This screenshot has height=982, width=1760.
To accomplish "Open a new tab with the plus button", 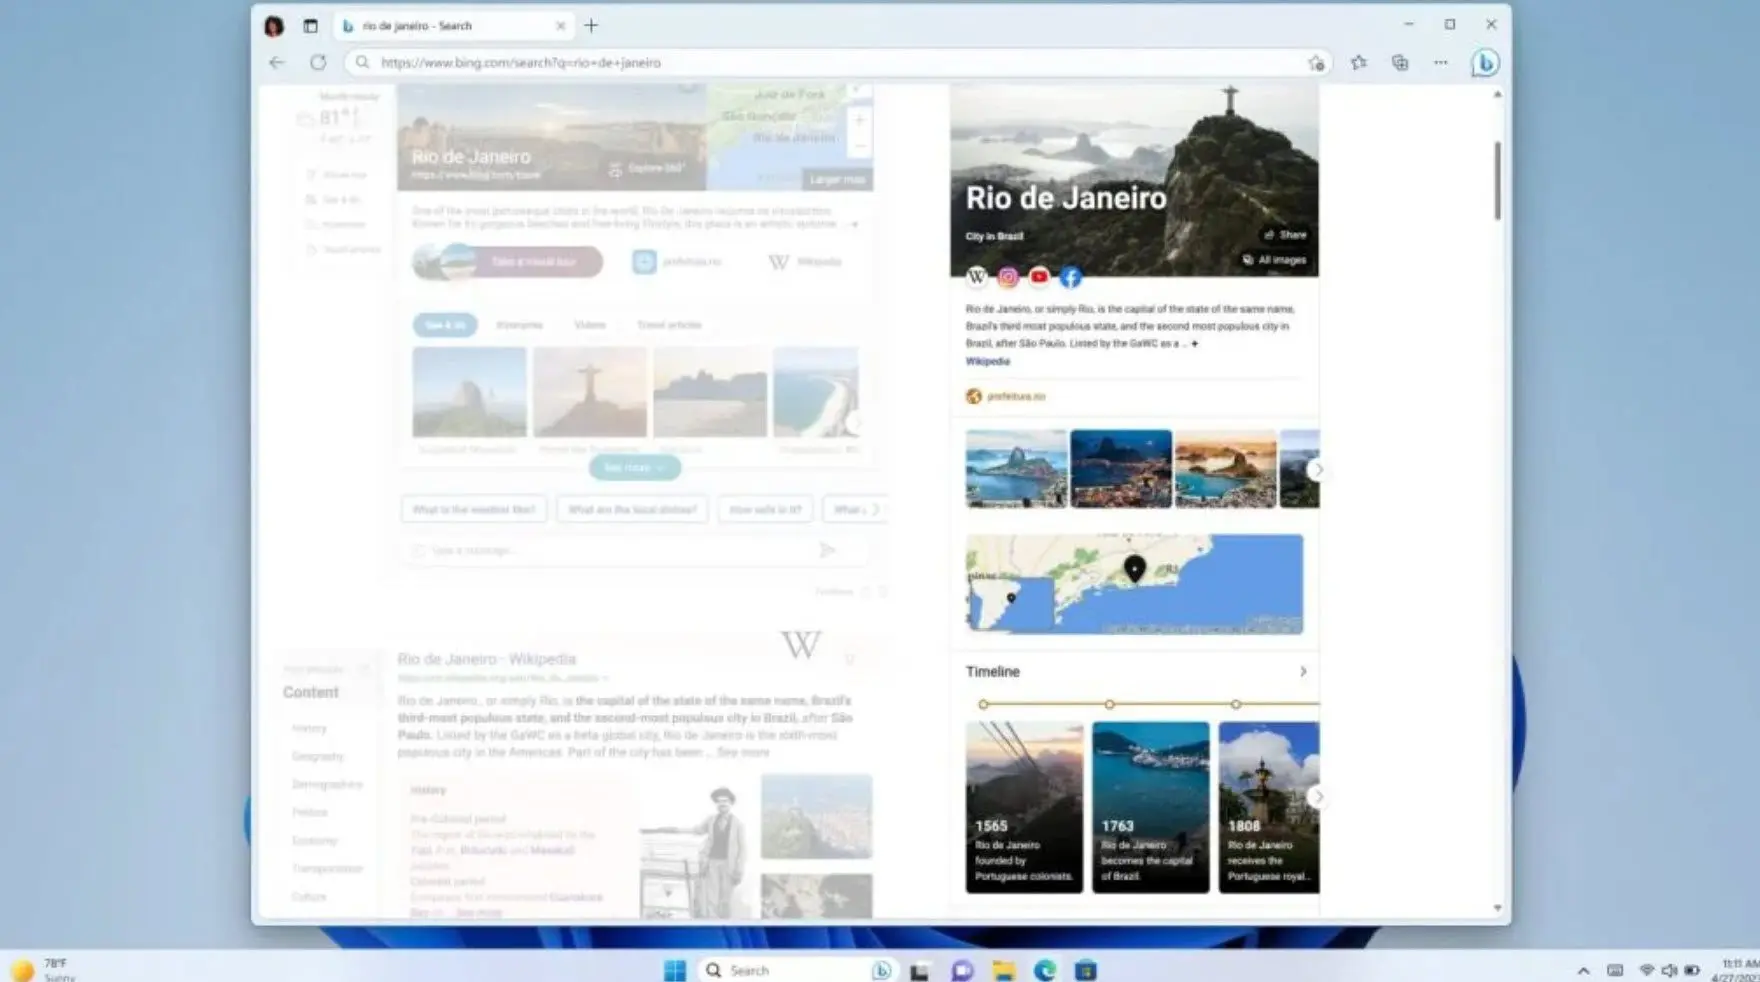I will tap(591, 26).
